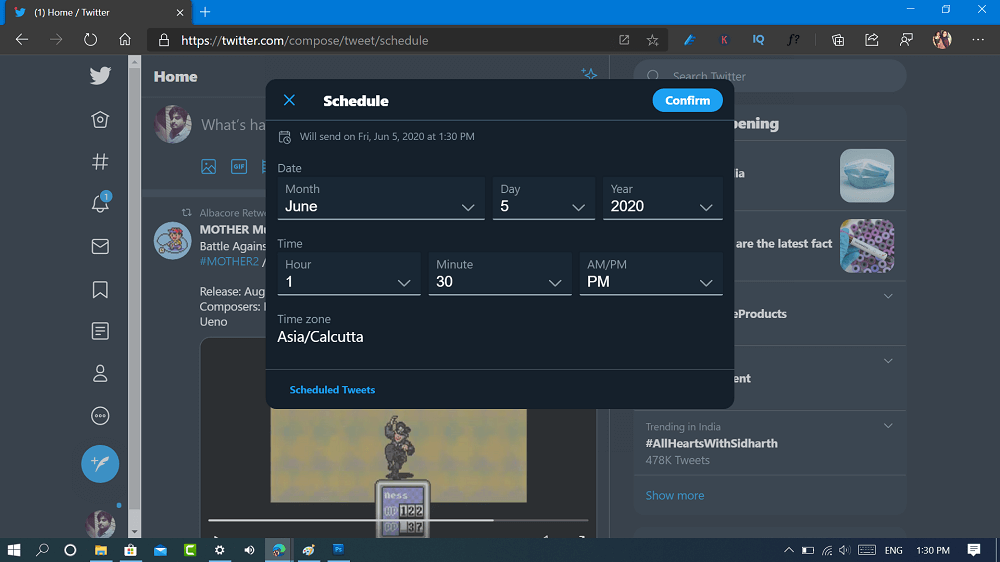Open Windows Start menu

[x=13, y=550]
